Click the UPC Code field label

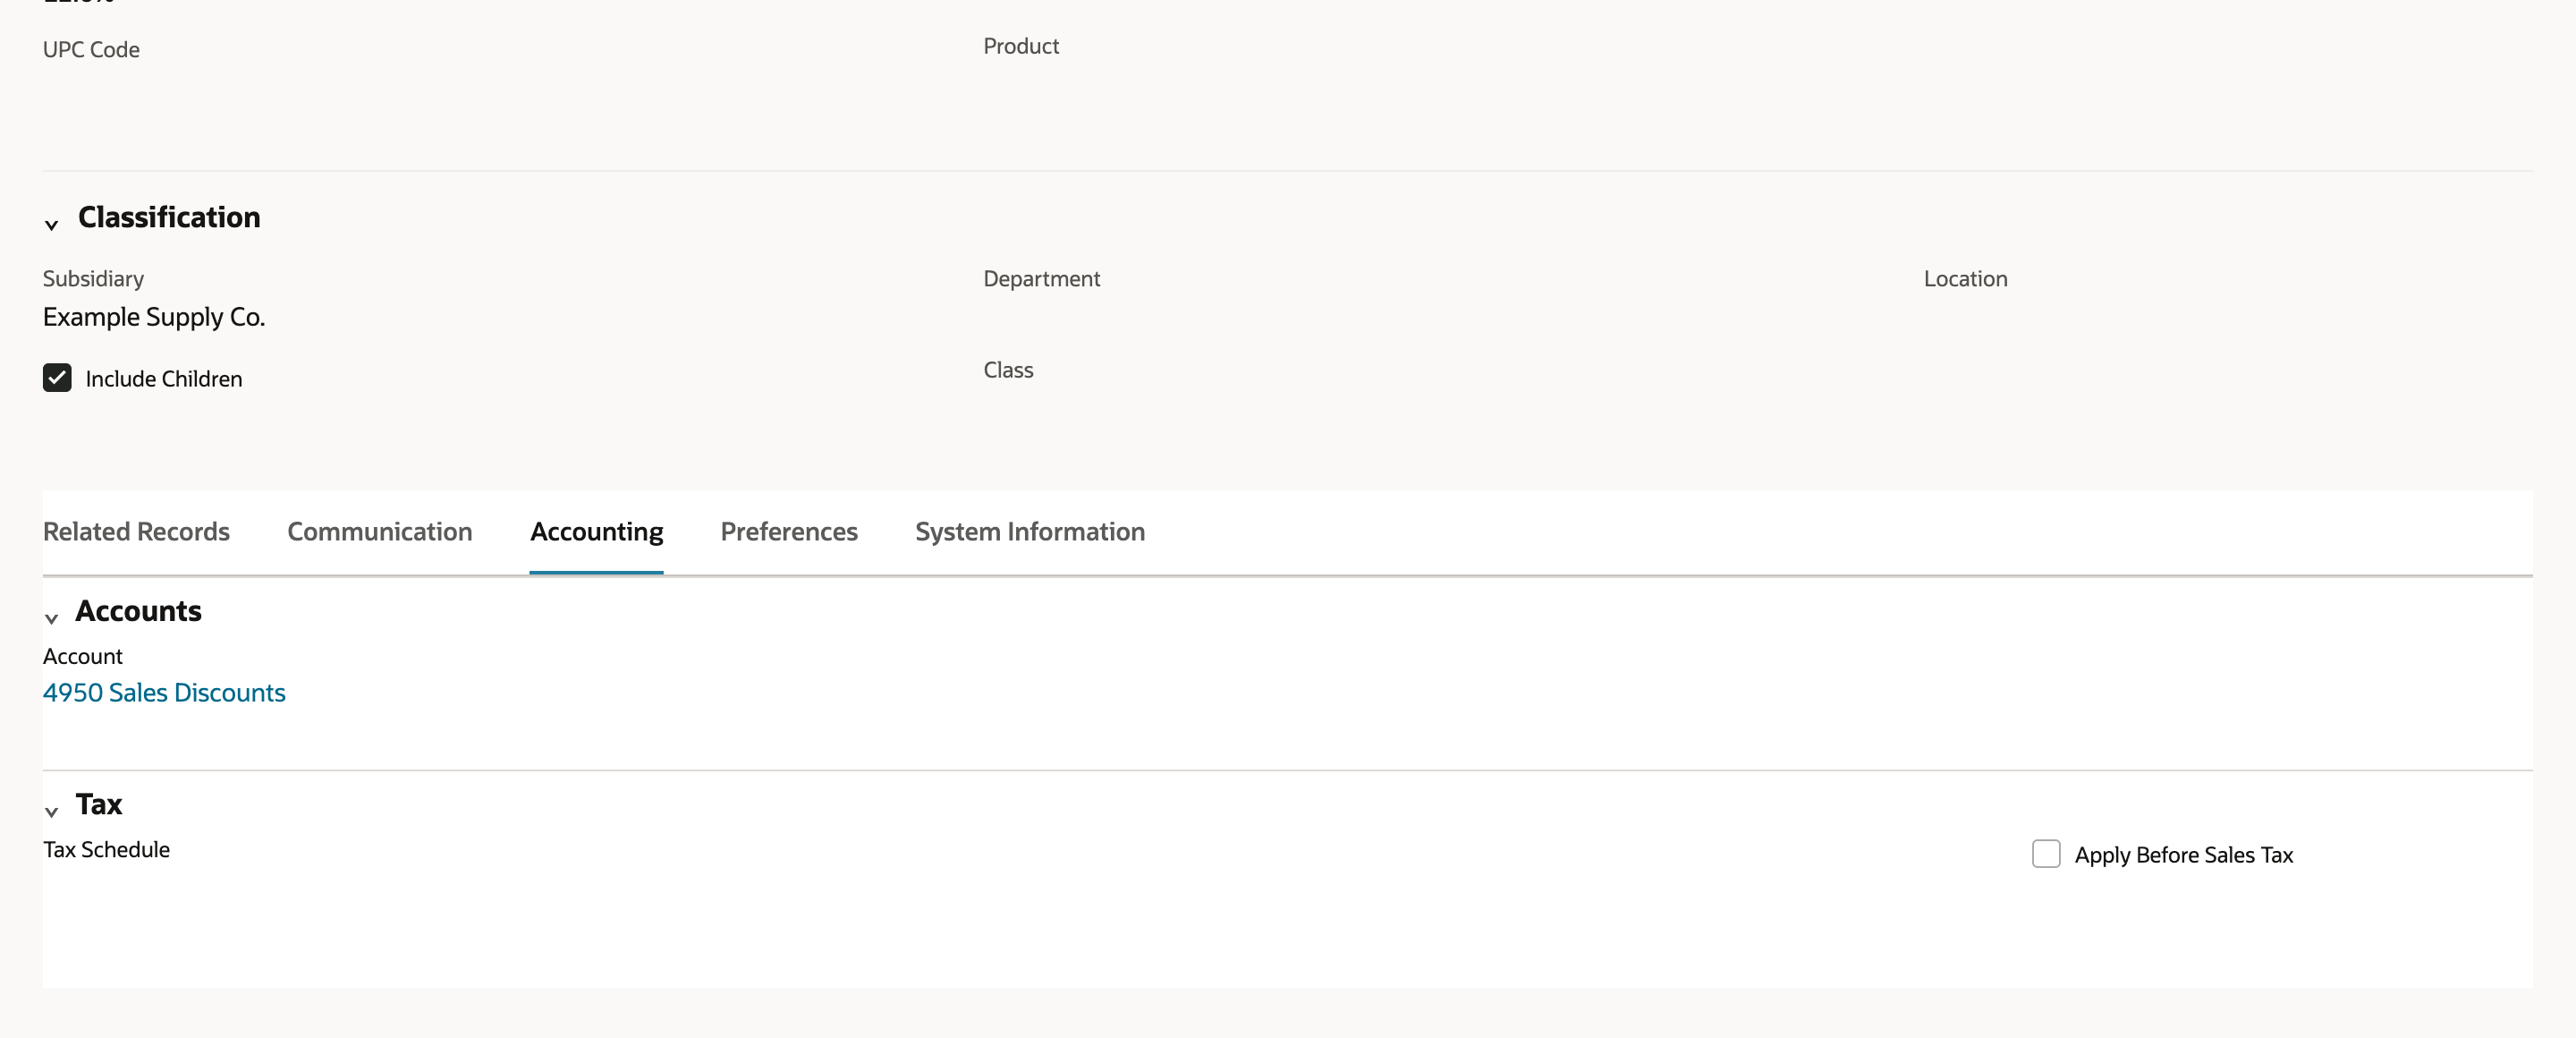coord(91,50)
